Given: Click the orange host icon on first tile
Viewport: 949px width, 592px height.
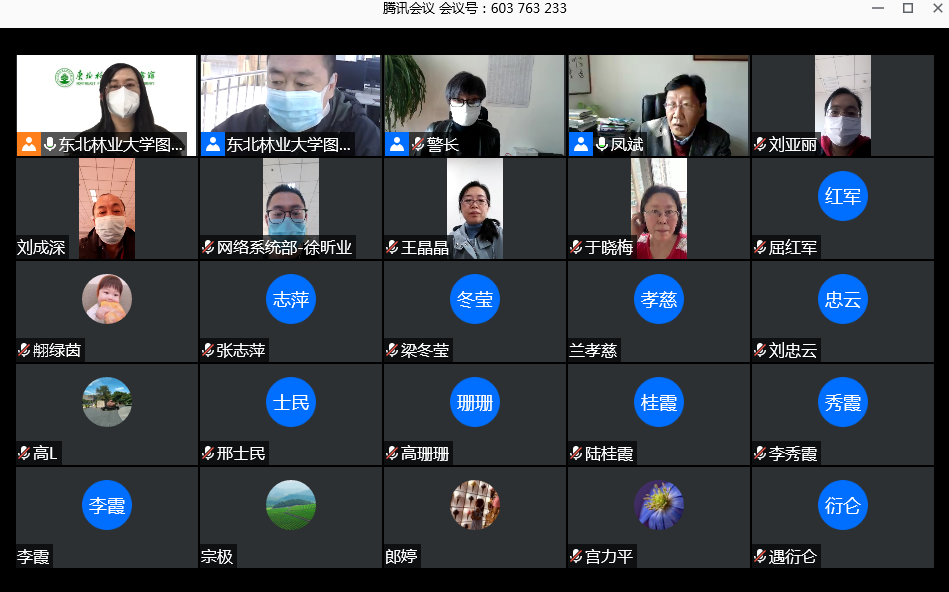Looking at the screenshot, I should 29,144.
